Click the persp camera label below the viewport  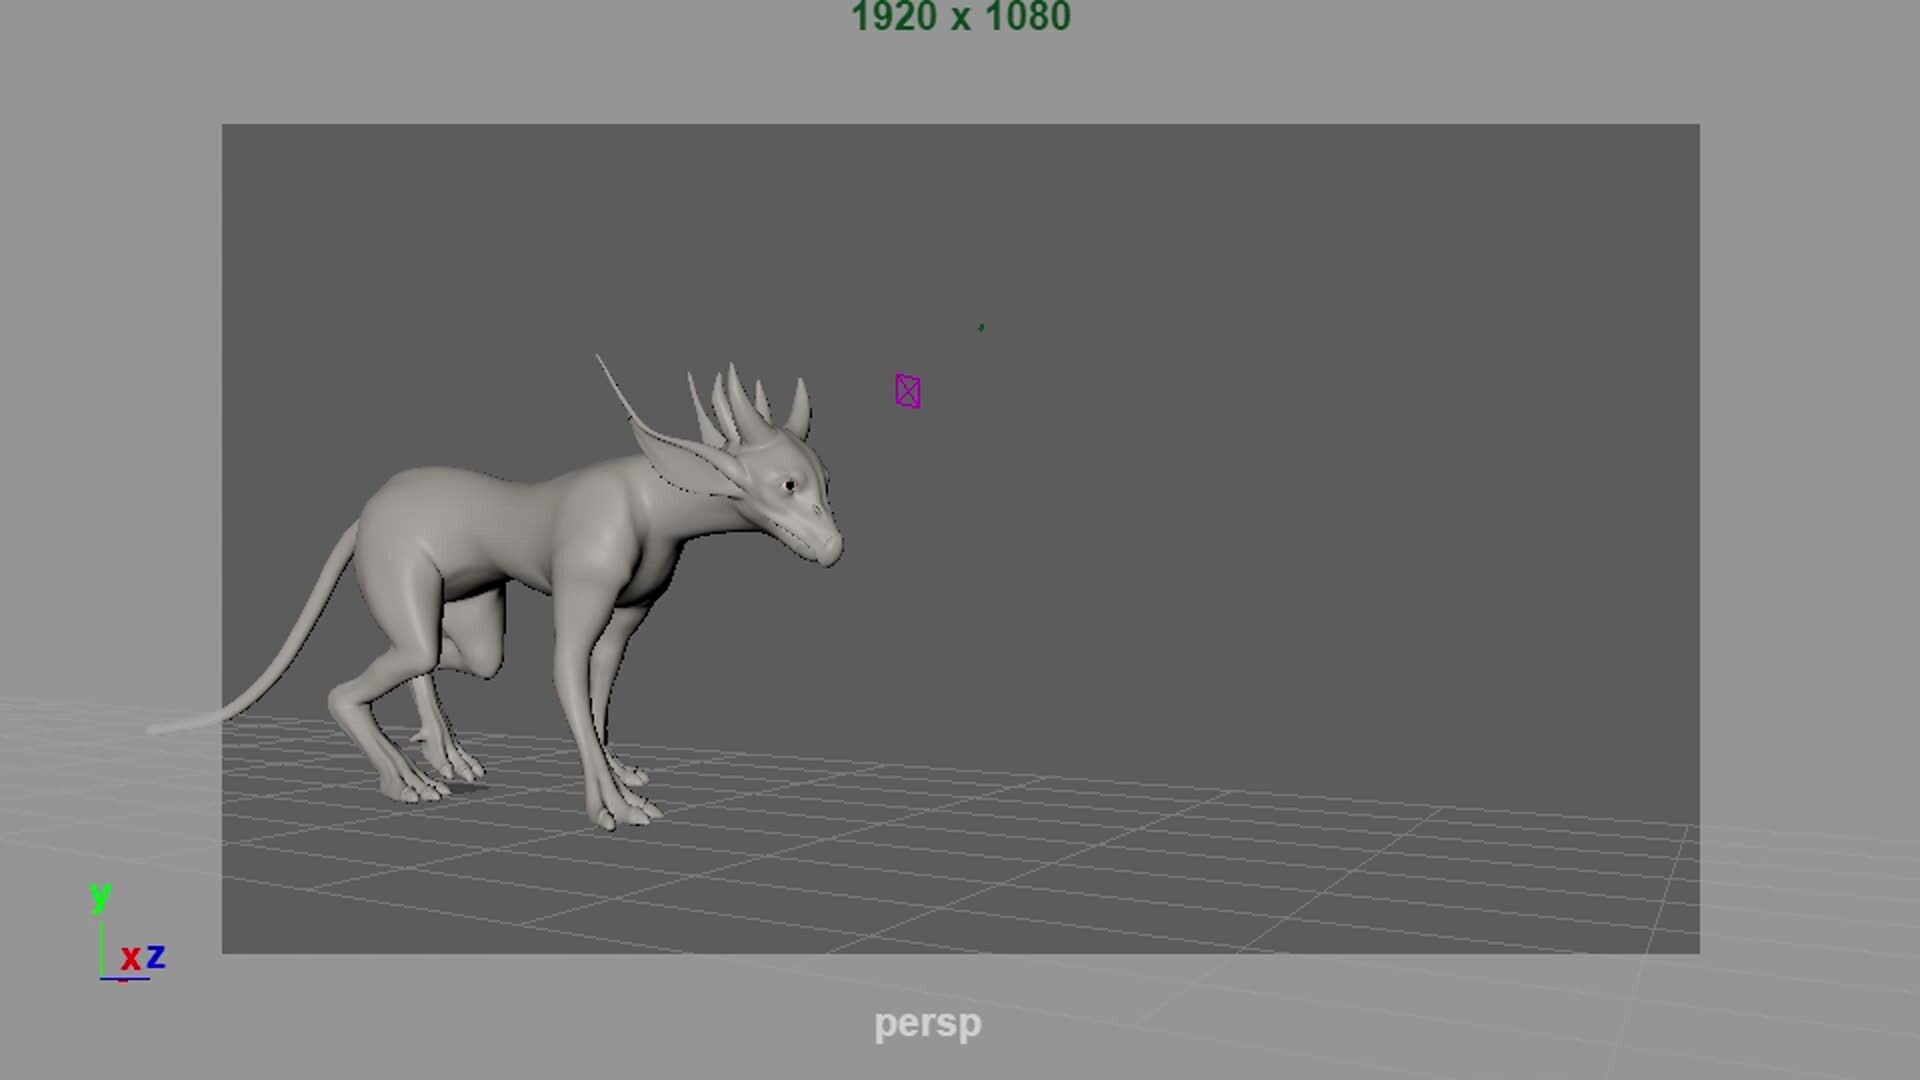928,1023
